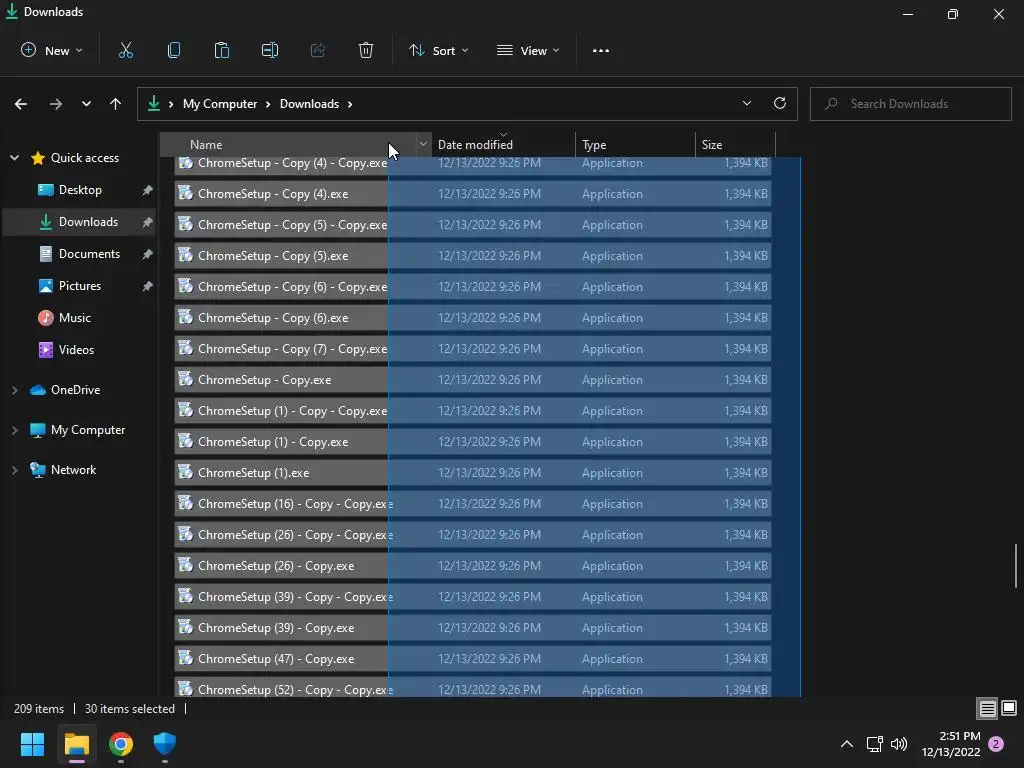Select ChromeSetup - Copy (6).exe
This screenshot has width=1024, height=768.
pos(473,318)
